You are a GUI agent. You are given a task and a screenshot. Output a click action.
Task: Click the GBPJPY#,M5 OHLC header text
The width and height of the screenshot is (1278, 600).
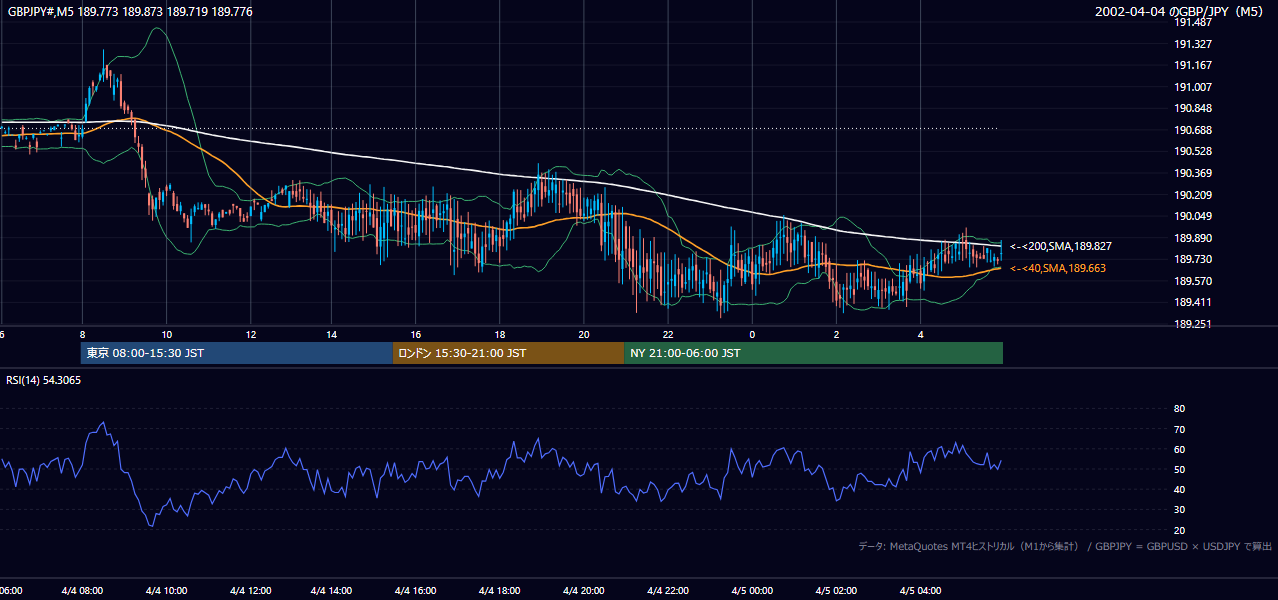click(x=130, y=11)
